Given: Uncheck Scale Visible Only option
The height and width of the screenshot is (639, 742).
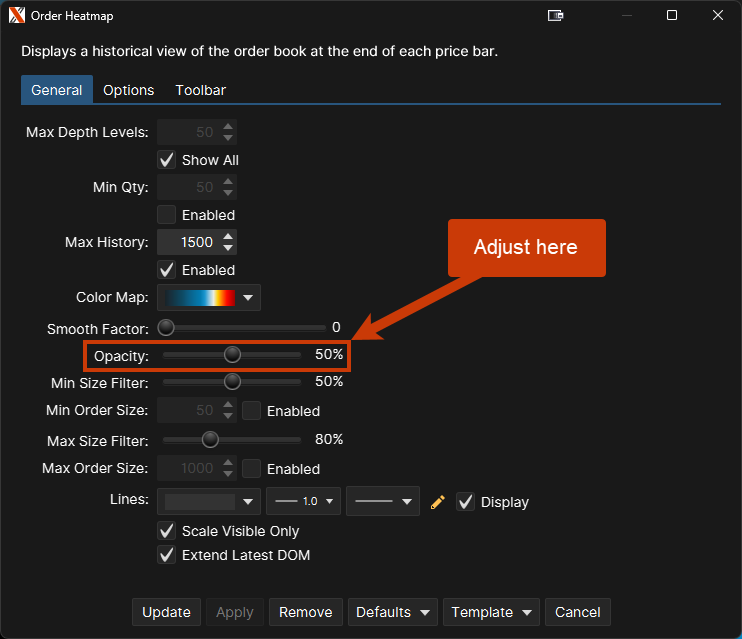Looking at the screenshot, I should pyautogui.click(x=167, y=531).
